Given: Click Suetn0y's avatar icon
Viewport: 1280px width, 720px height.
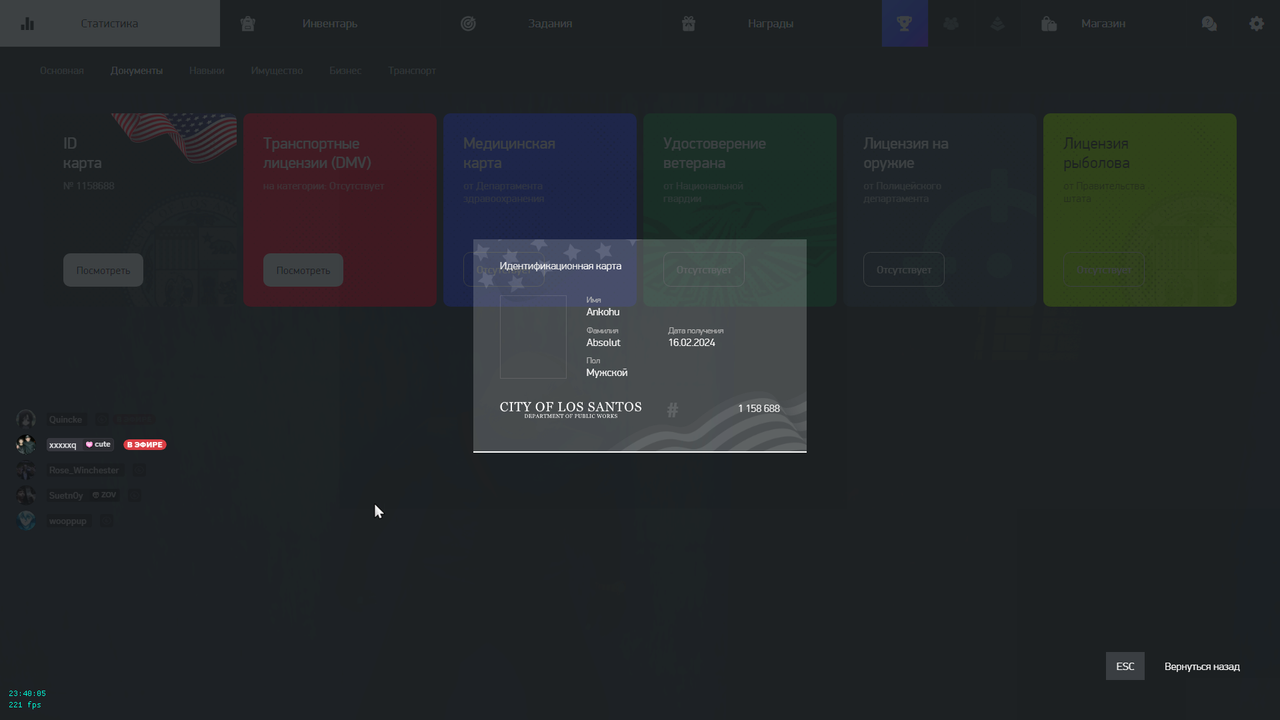Looking at the screenshot, I should coord(26,495).
